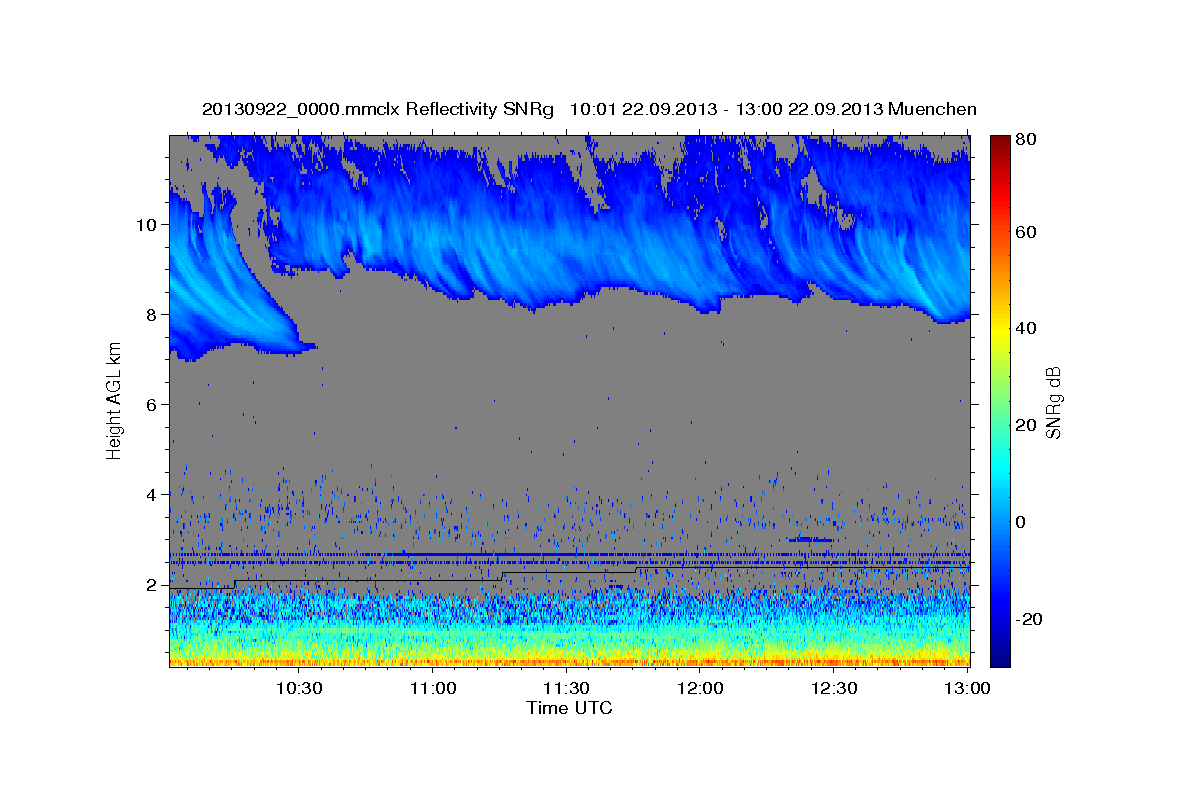This screenshot has width=1200, height=800.
Task: Click the height tick label 4
Action: (151, 495)
